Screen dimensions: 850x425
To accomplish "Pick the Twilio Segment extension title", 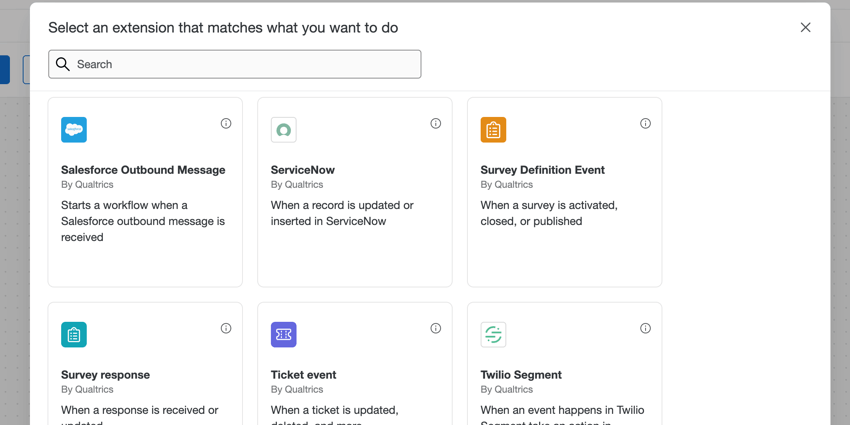I will (x=521, y=375).
